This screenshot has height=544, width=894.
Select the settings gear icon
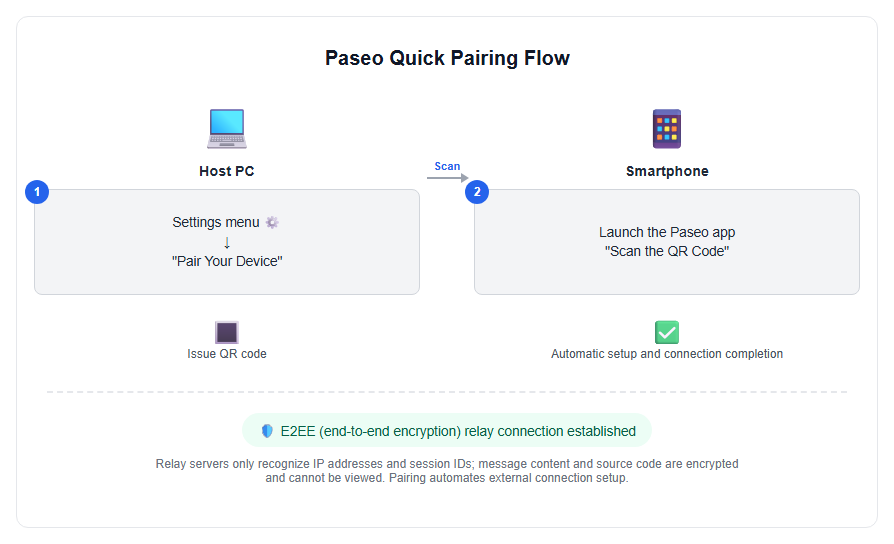273,222
